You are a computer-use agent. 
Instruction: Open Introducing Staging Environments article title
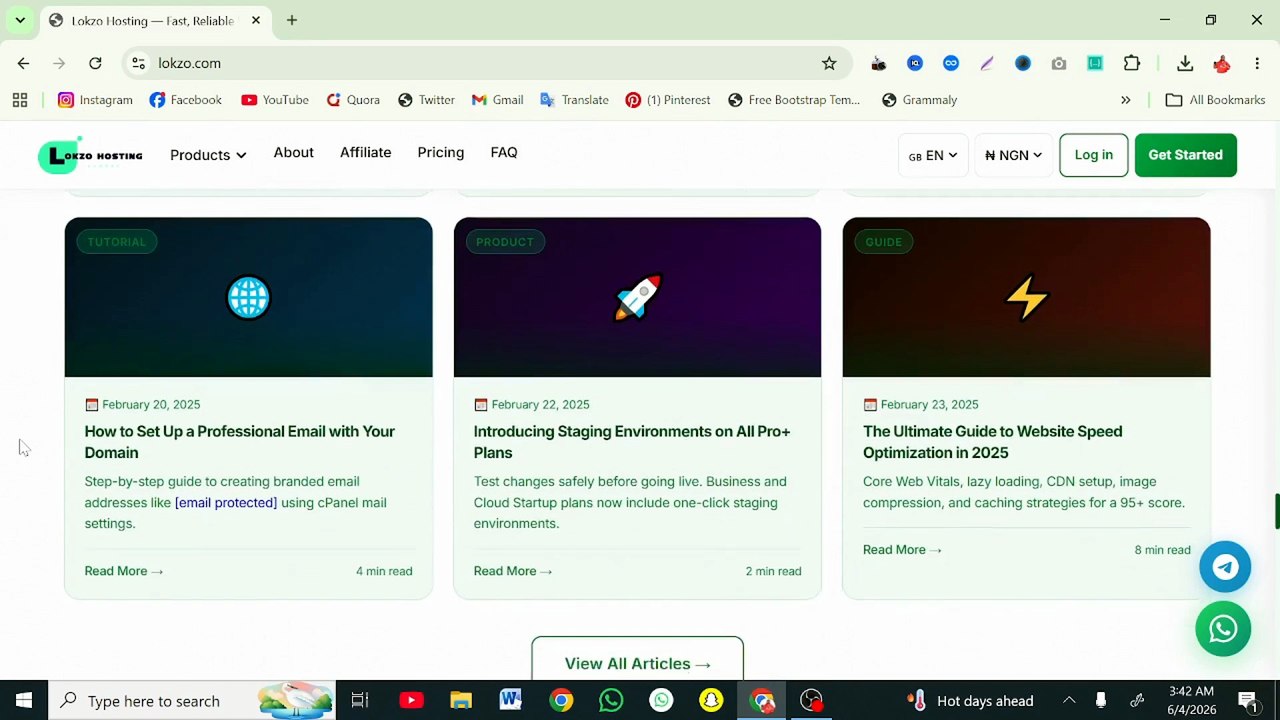click(632, 442)
